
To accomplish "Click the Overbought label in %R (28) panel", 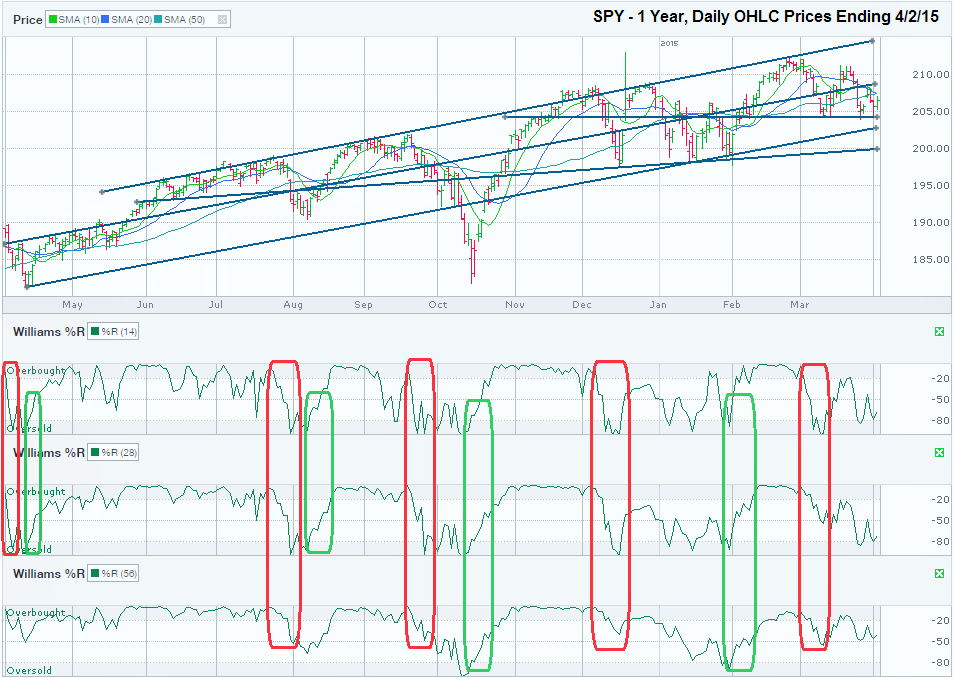I will pos(35,491).
